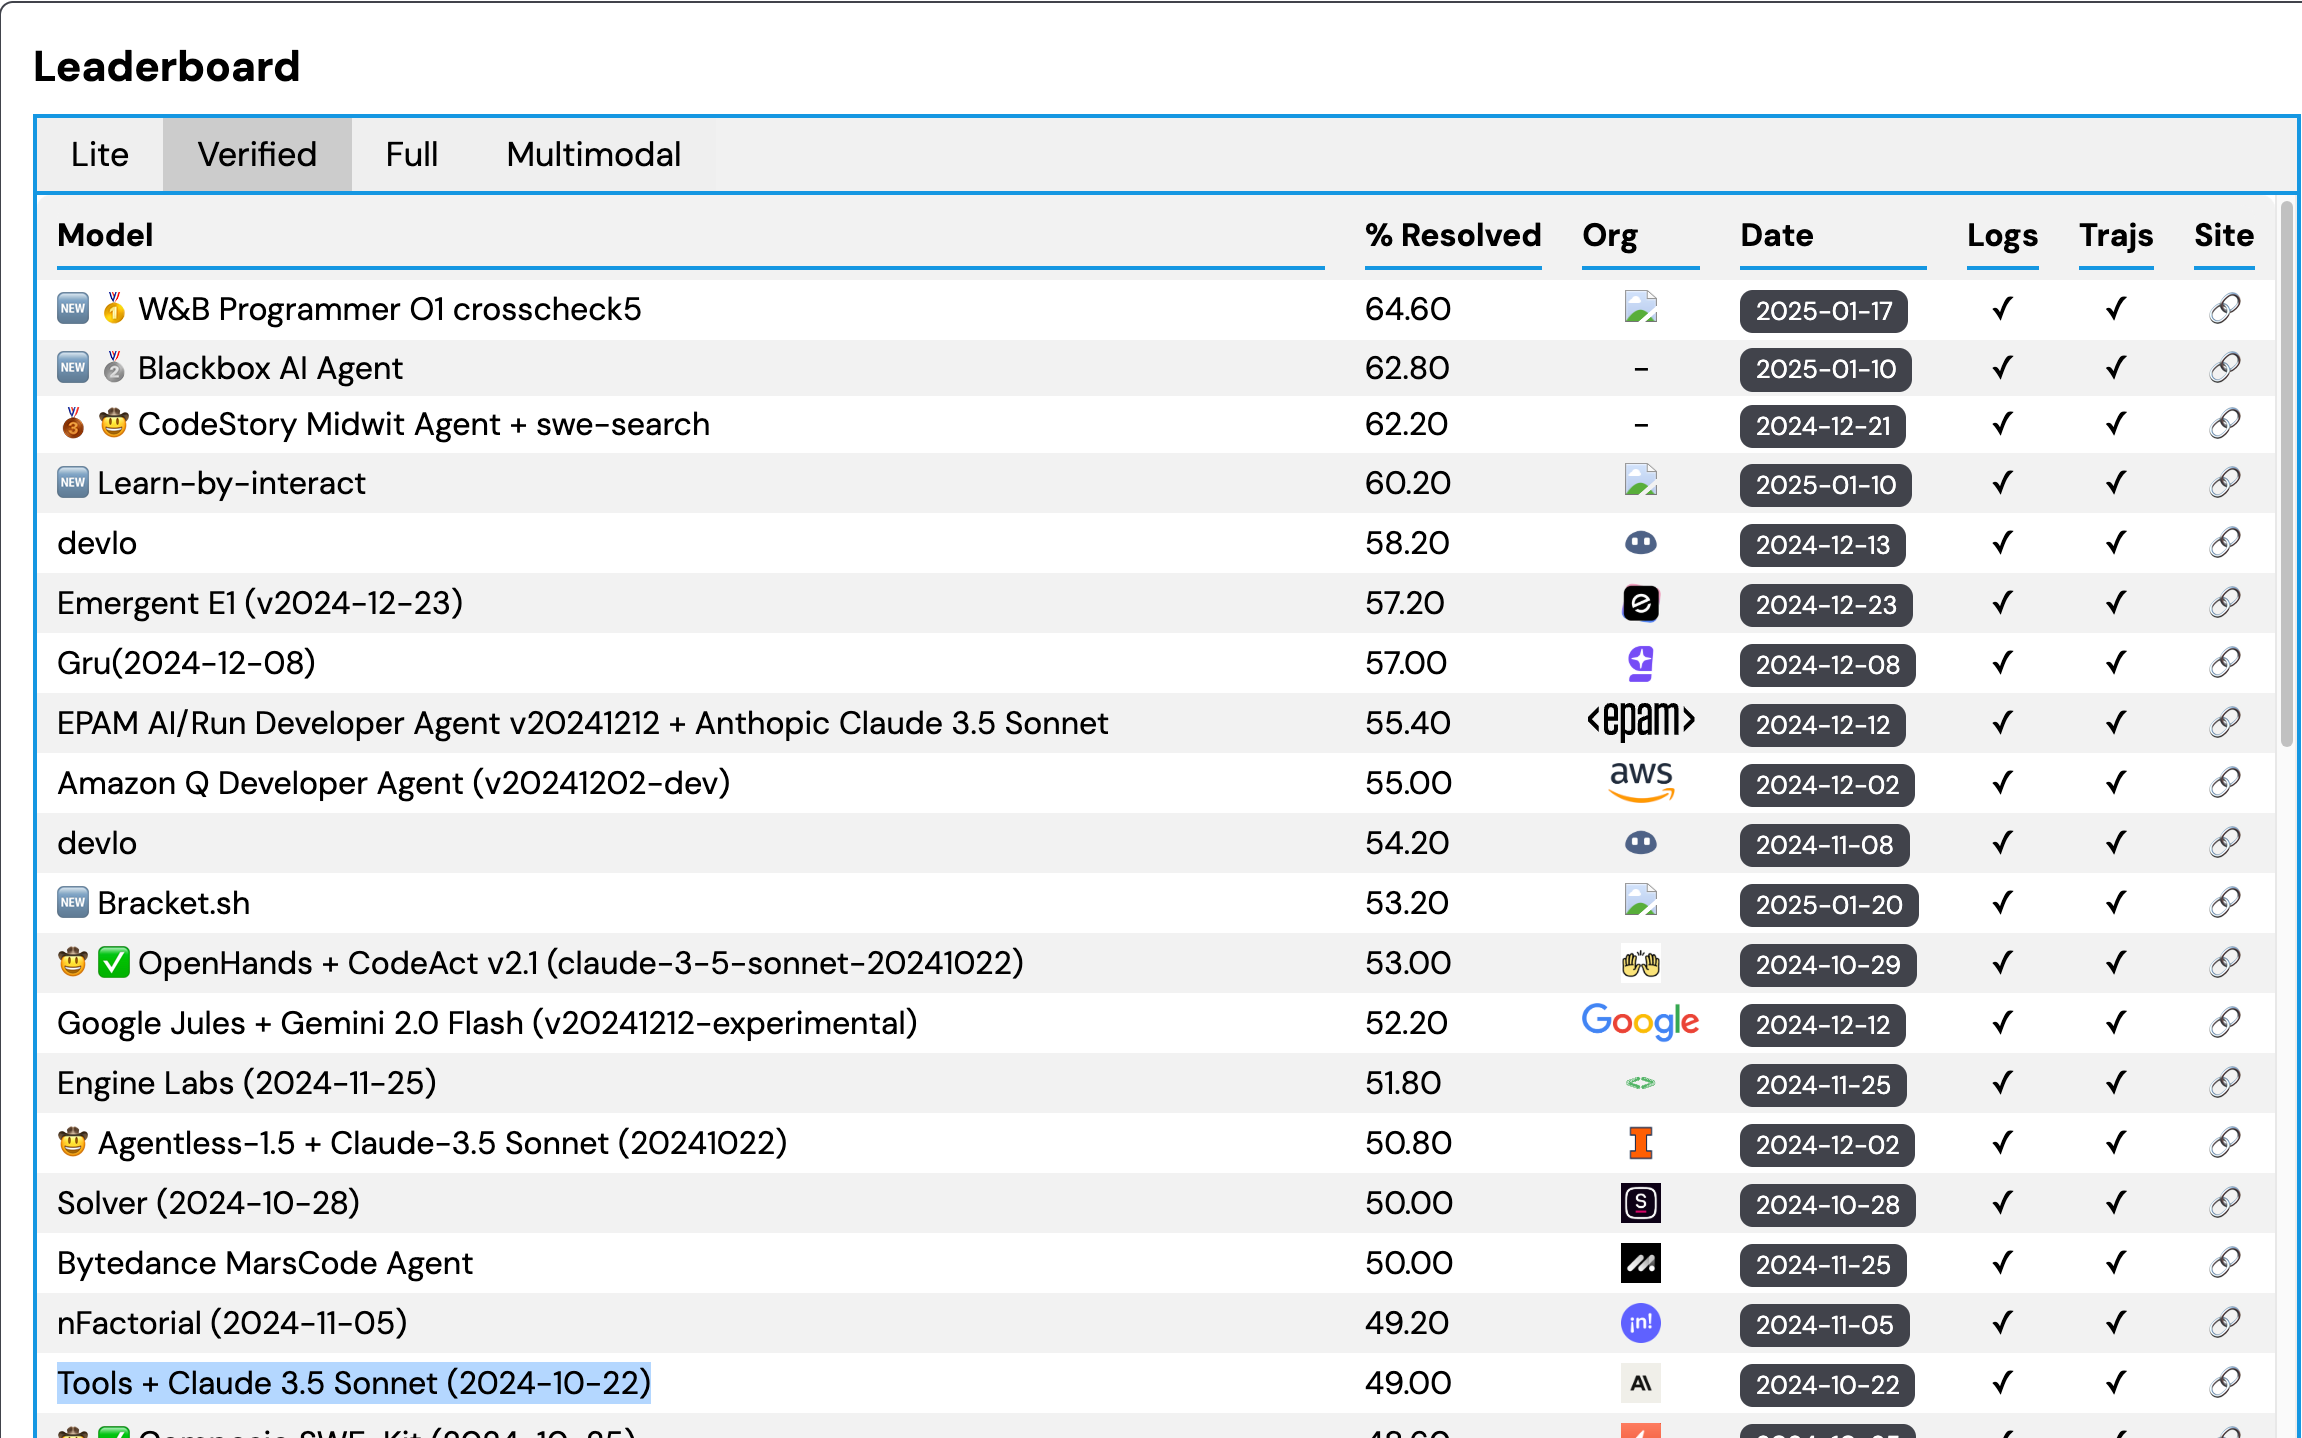Open site link for Gru(2024-12-08)

point(2224,663)
